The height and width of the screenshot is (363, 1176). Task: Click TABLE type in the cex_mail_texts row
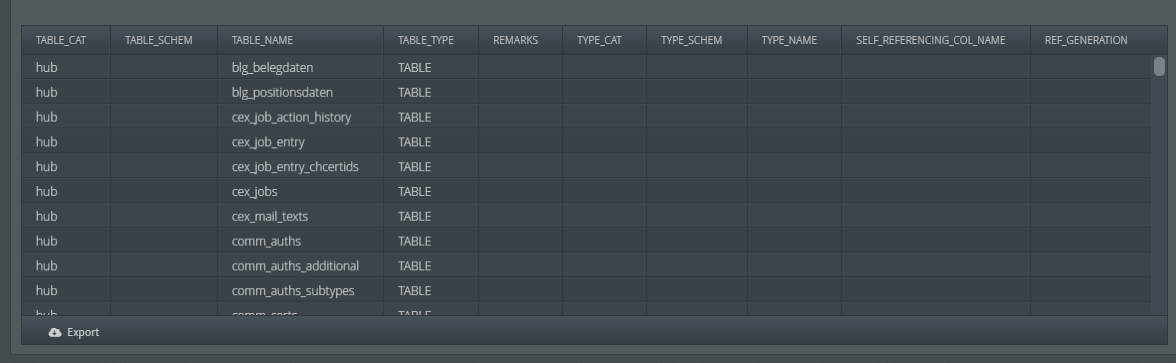point(415,216)
